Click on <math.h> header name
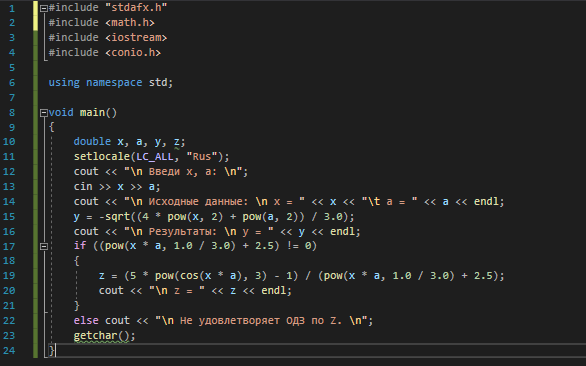 tap(130, 22)
